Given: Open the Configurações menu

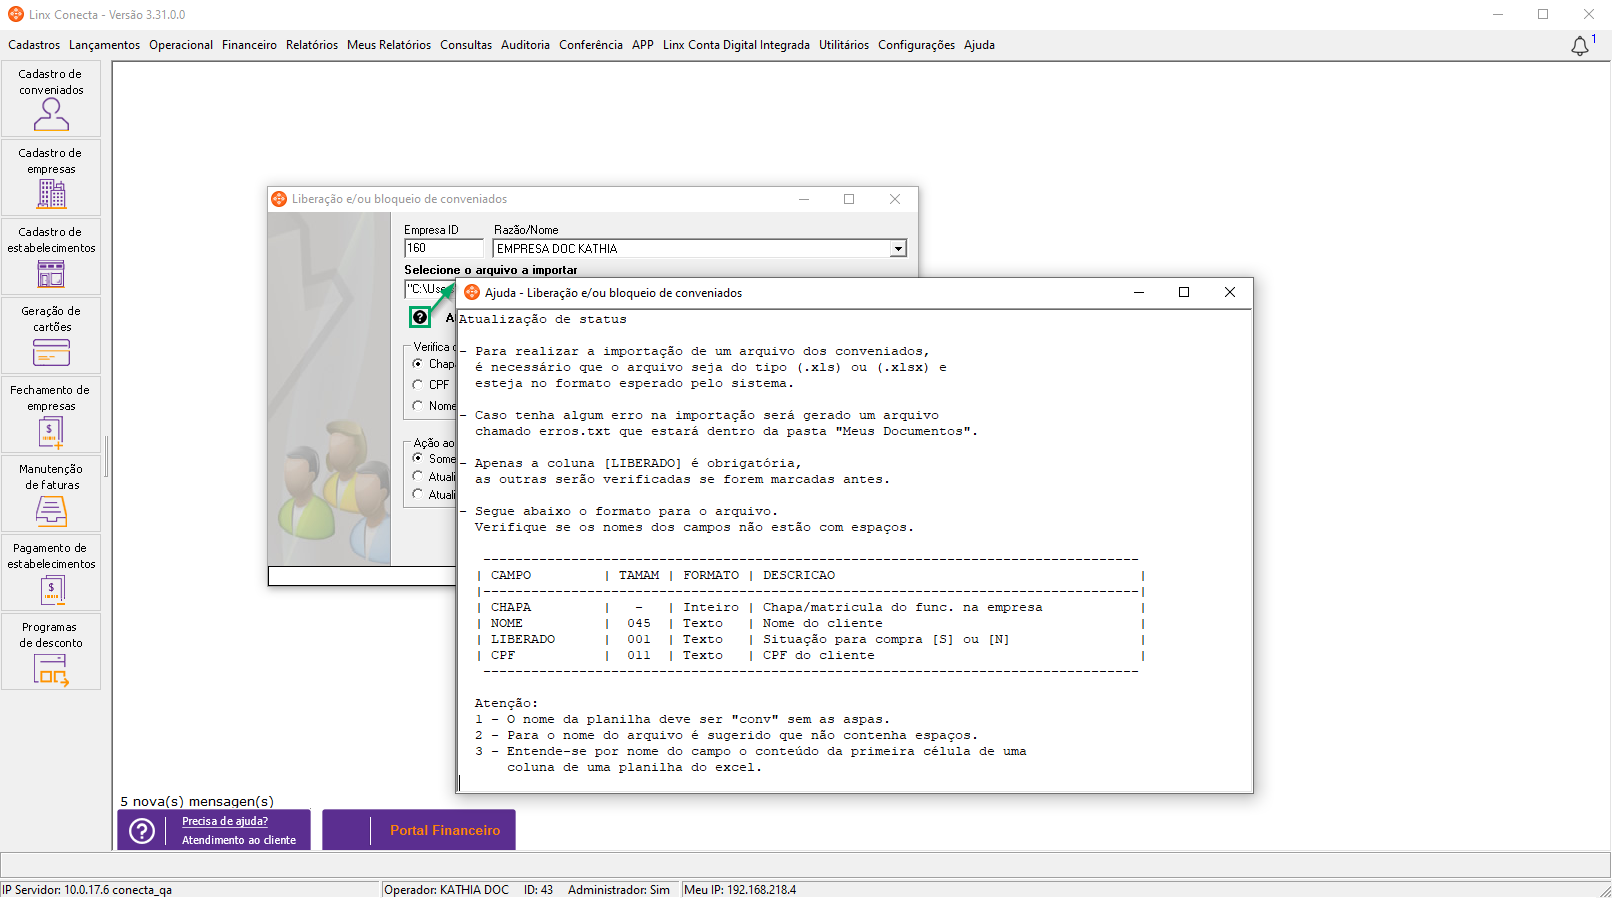Looking at the screenshot, I should [x=916, y=45].
